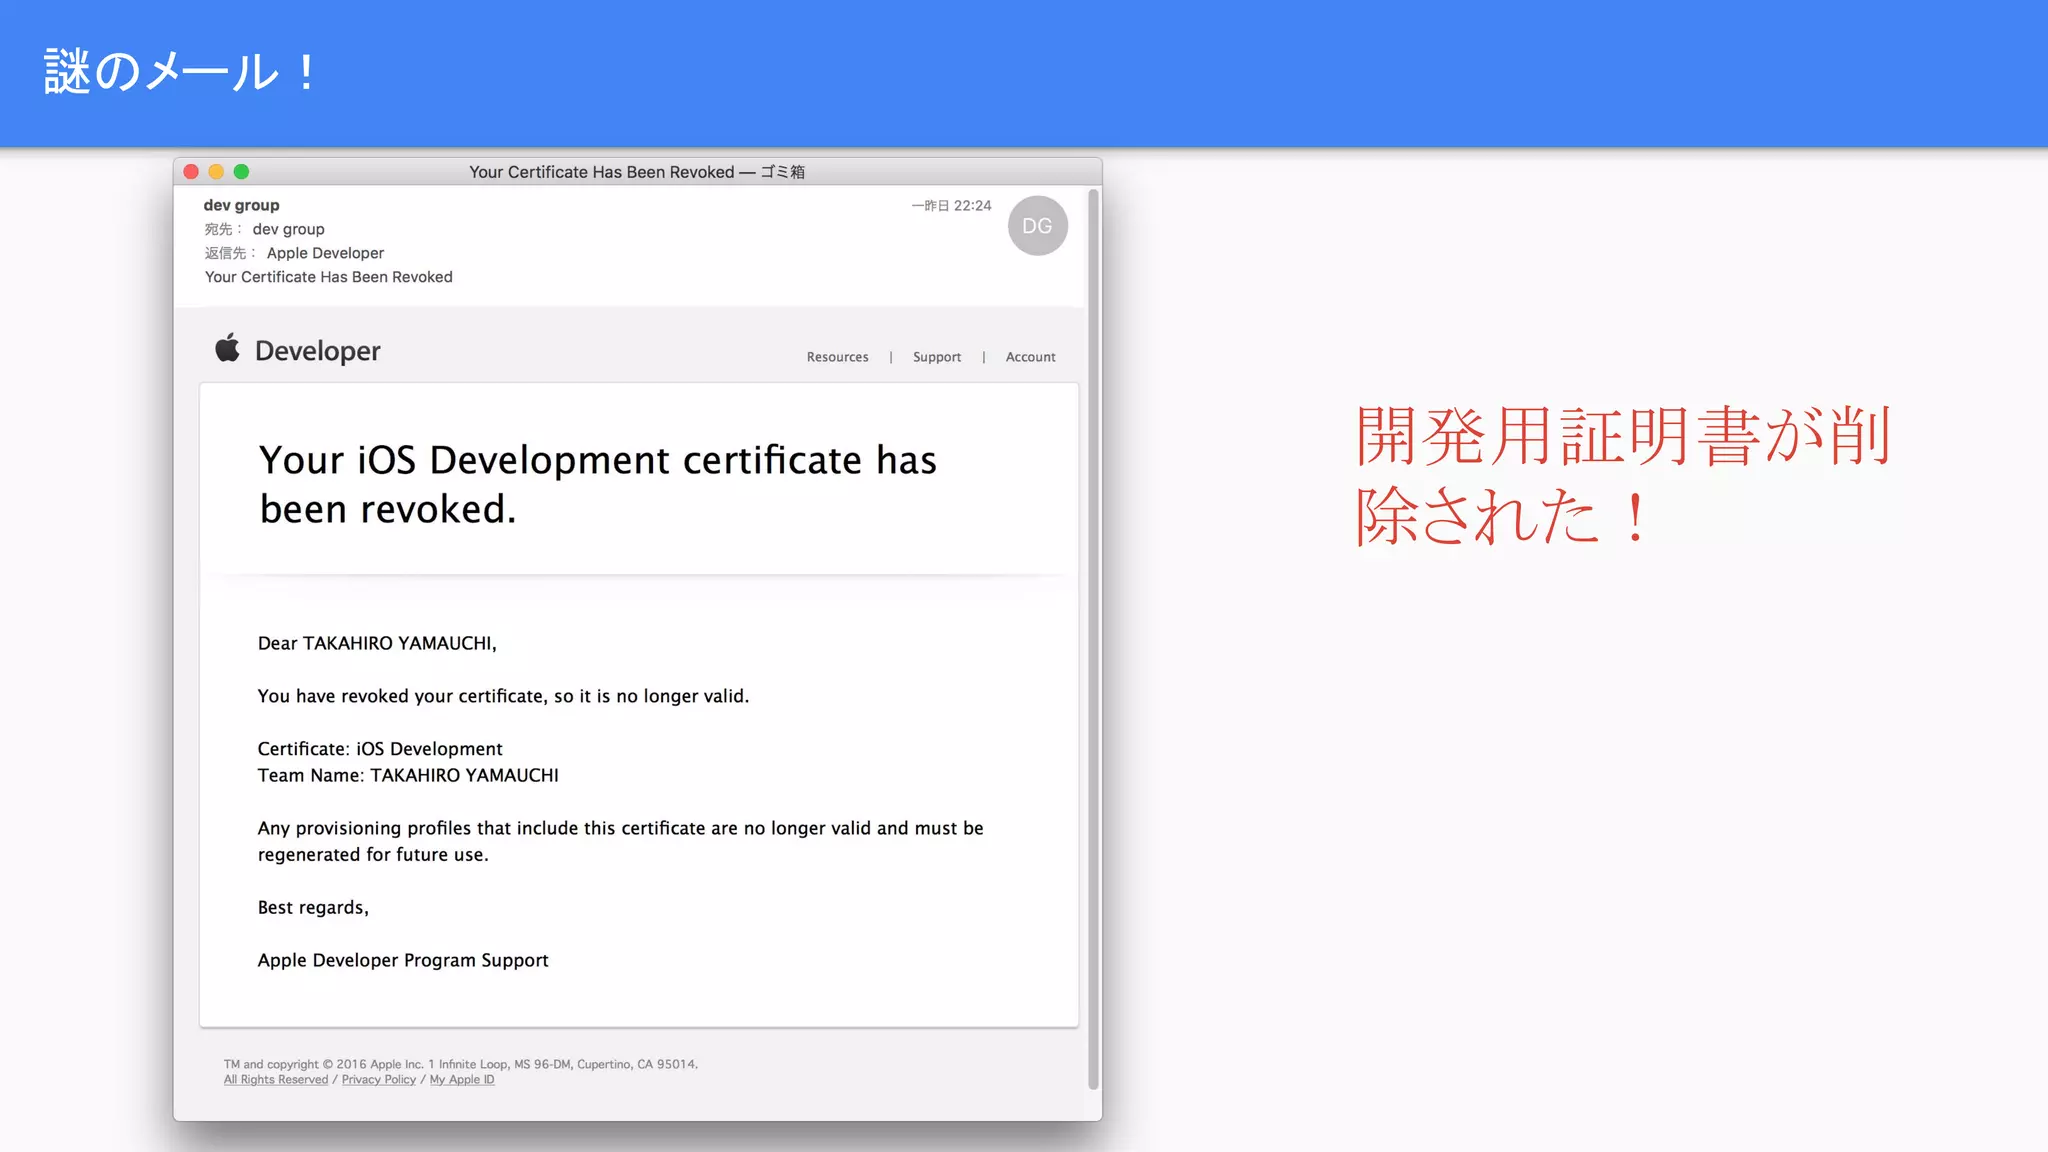The height and width of the screenshot is (1152, 2048).
Task: Click the mail window vertical scrollbar
Action: pyautogui.click(x=1093, y=640)
